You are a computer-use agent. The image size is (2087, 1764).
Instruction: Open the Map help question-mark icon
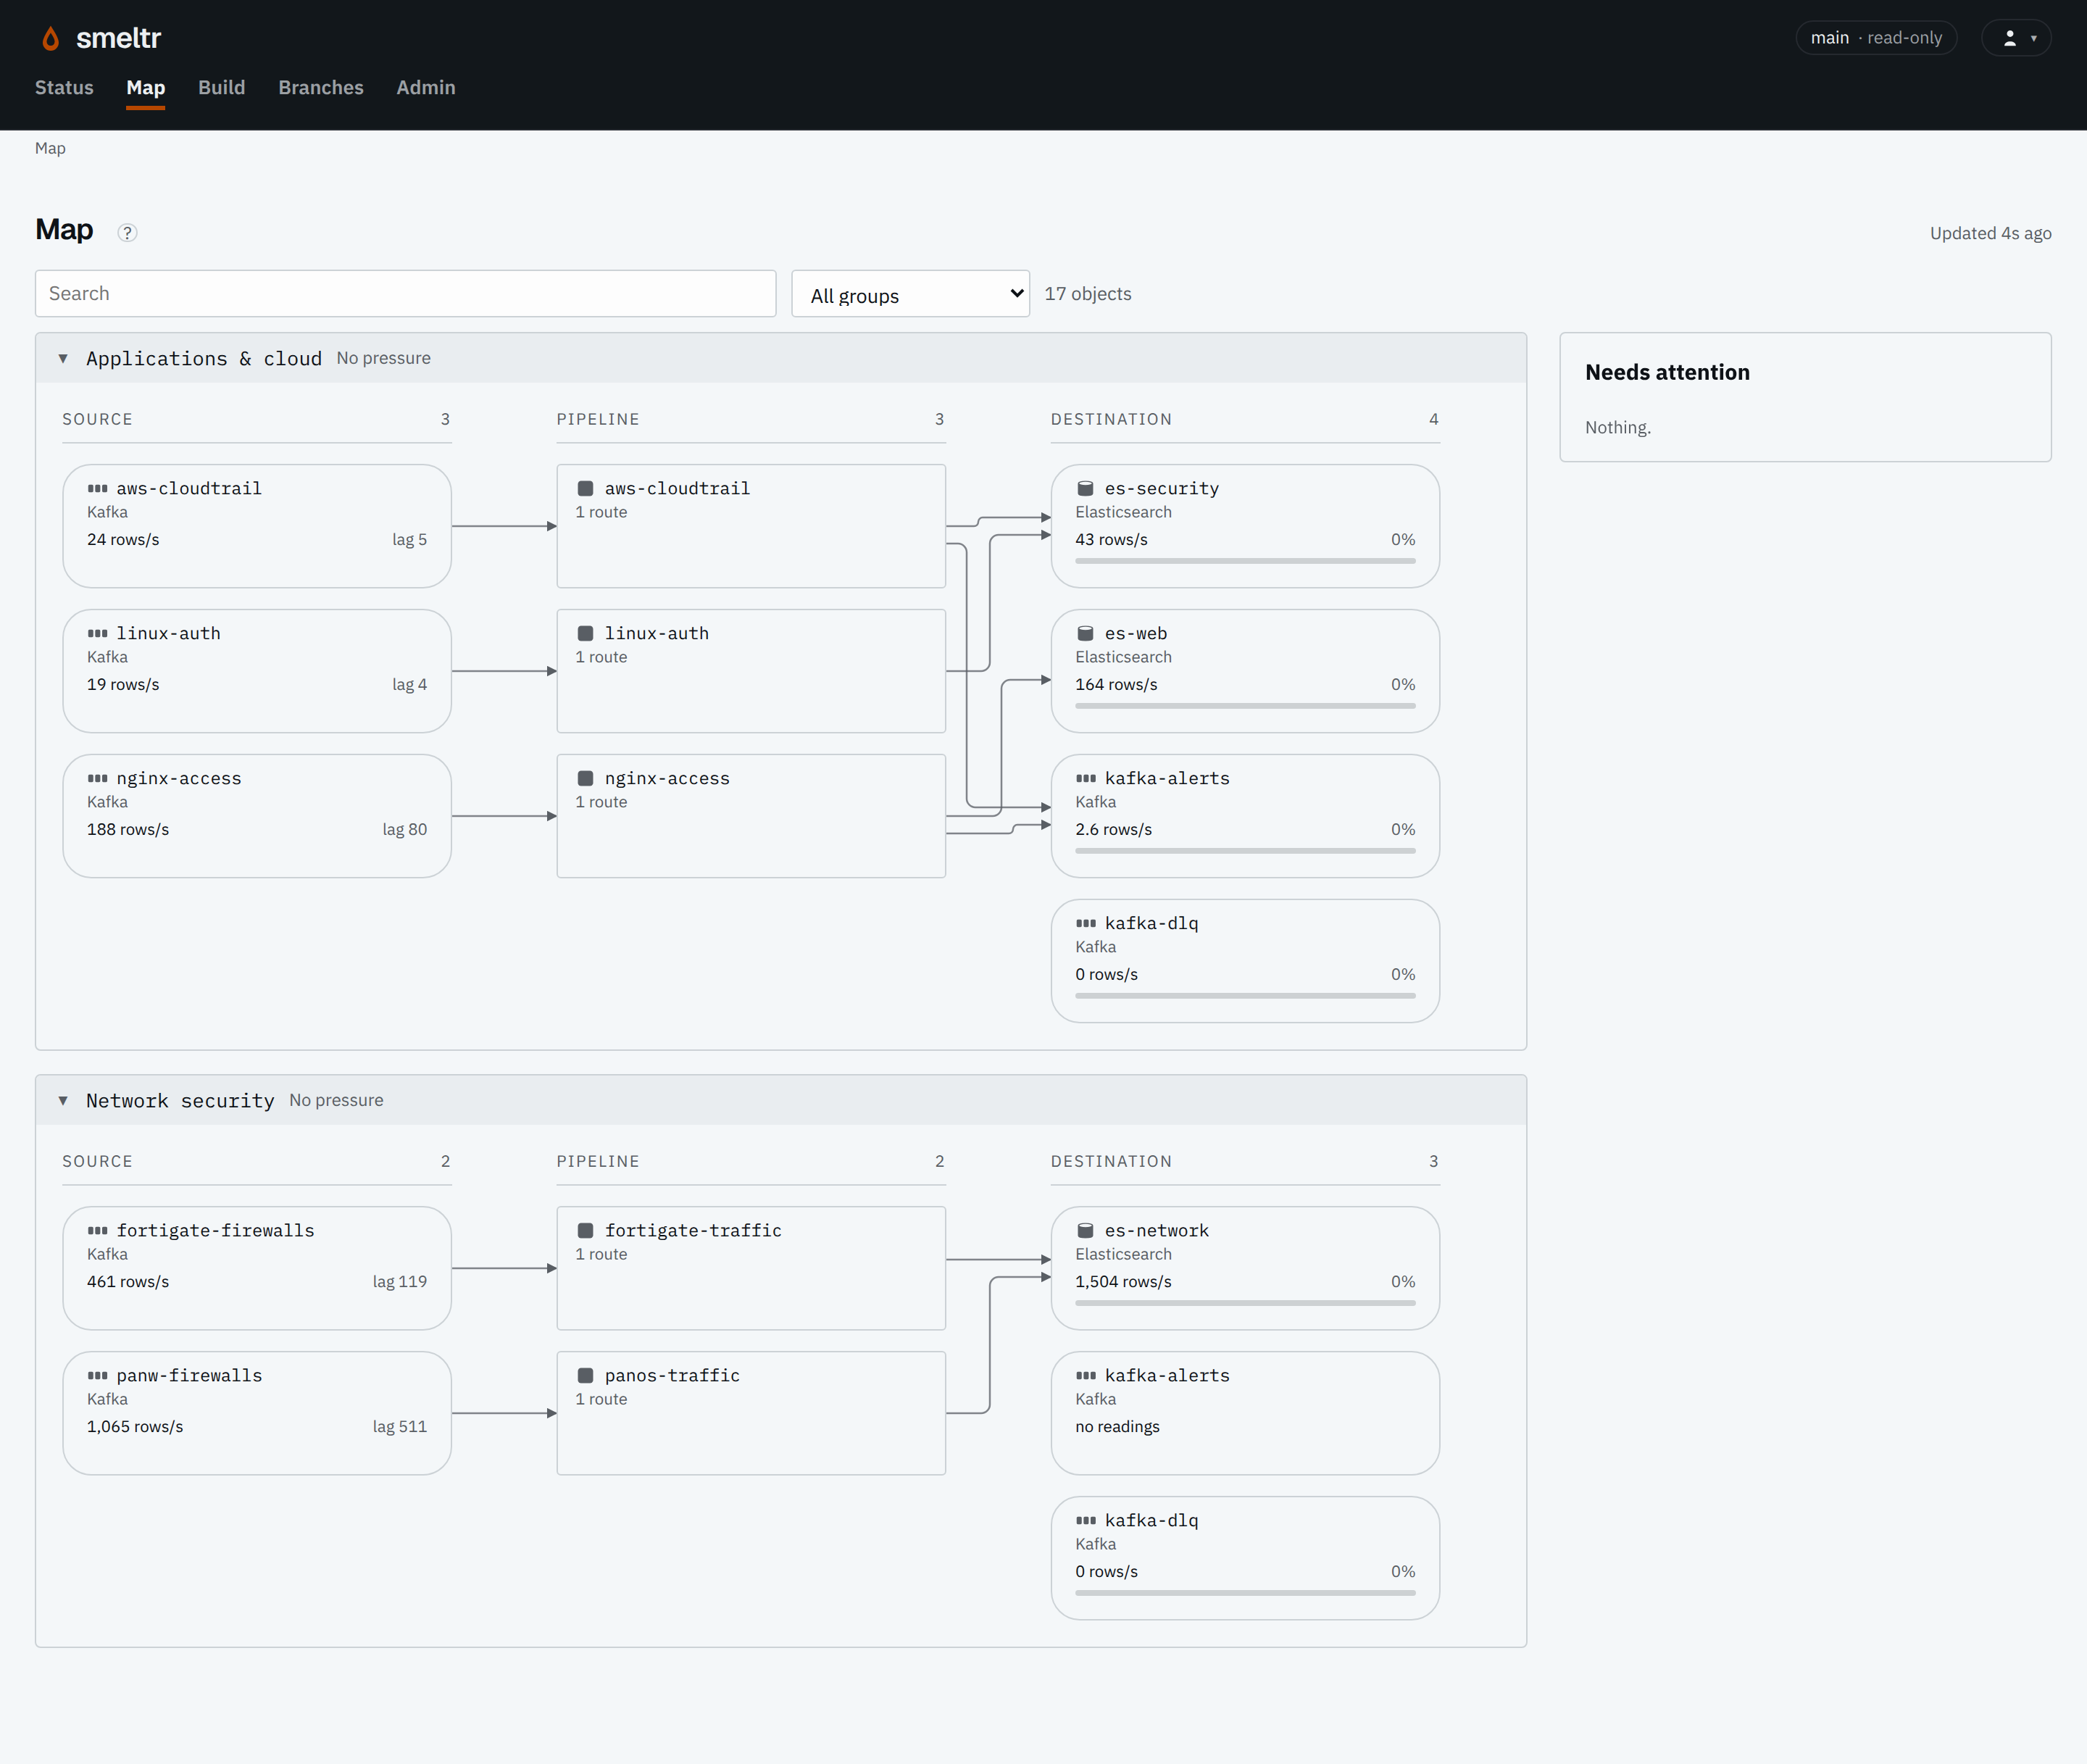[127, 233]
